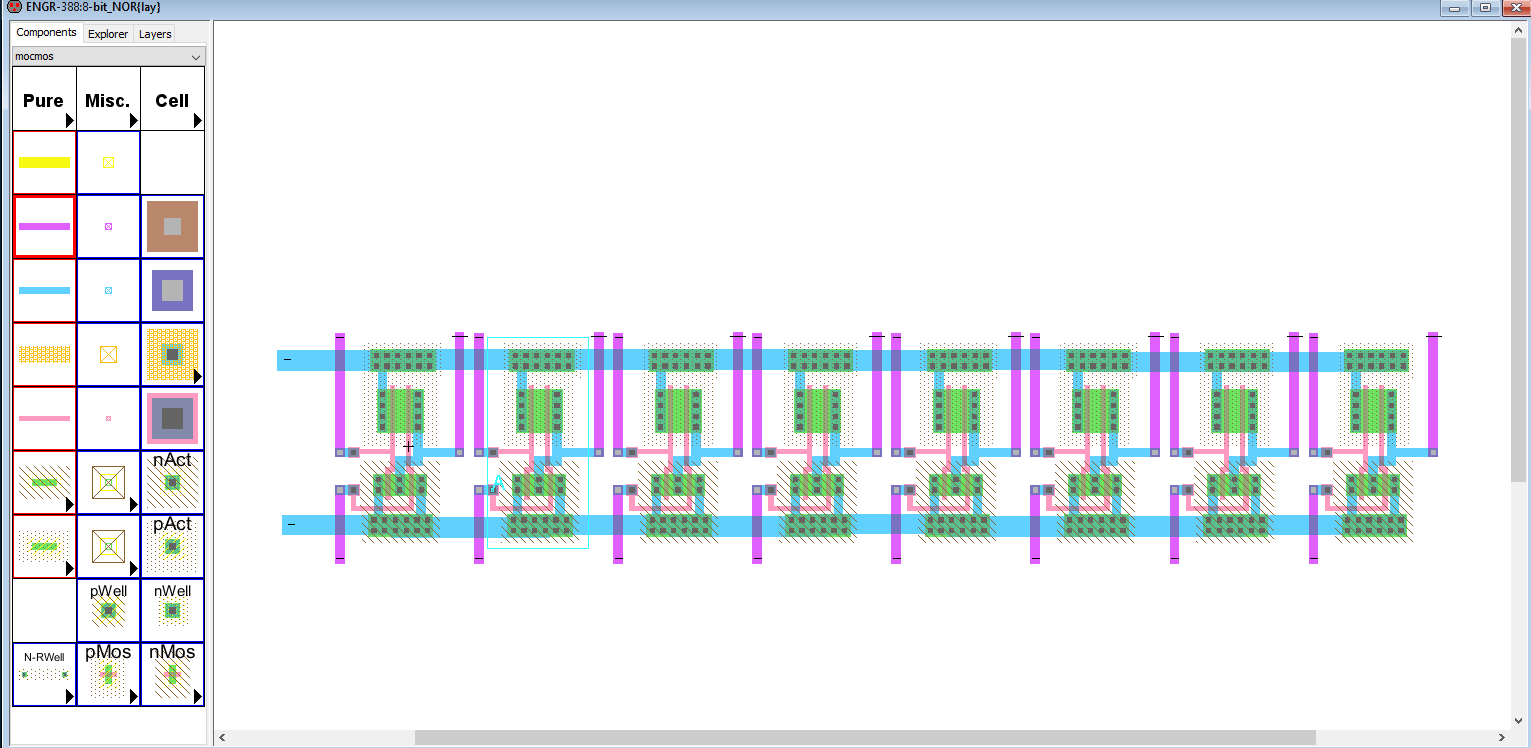Choose the purple Metal-1 to Metal-2 via
1531x748 pixels.
172,290
